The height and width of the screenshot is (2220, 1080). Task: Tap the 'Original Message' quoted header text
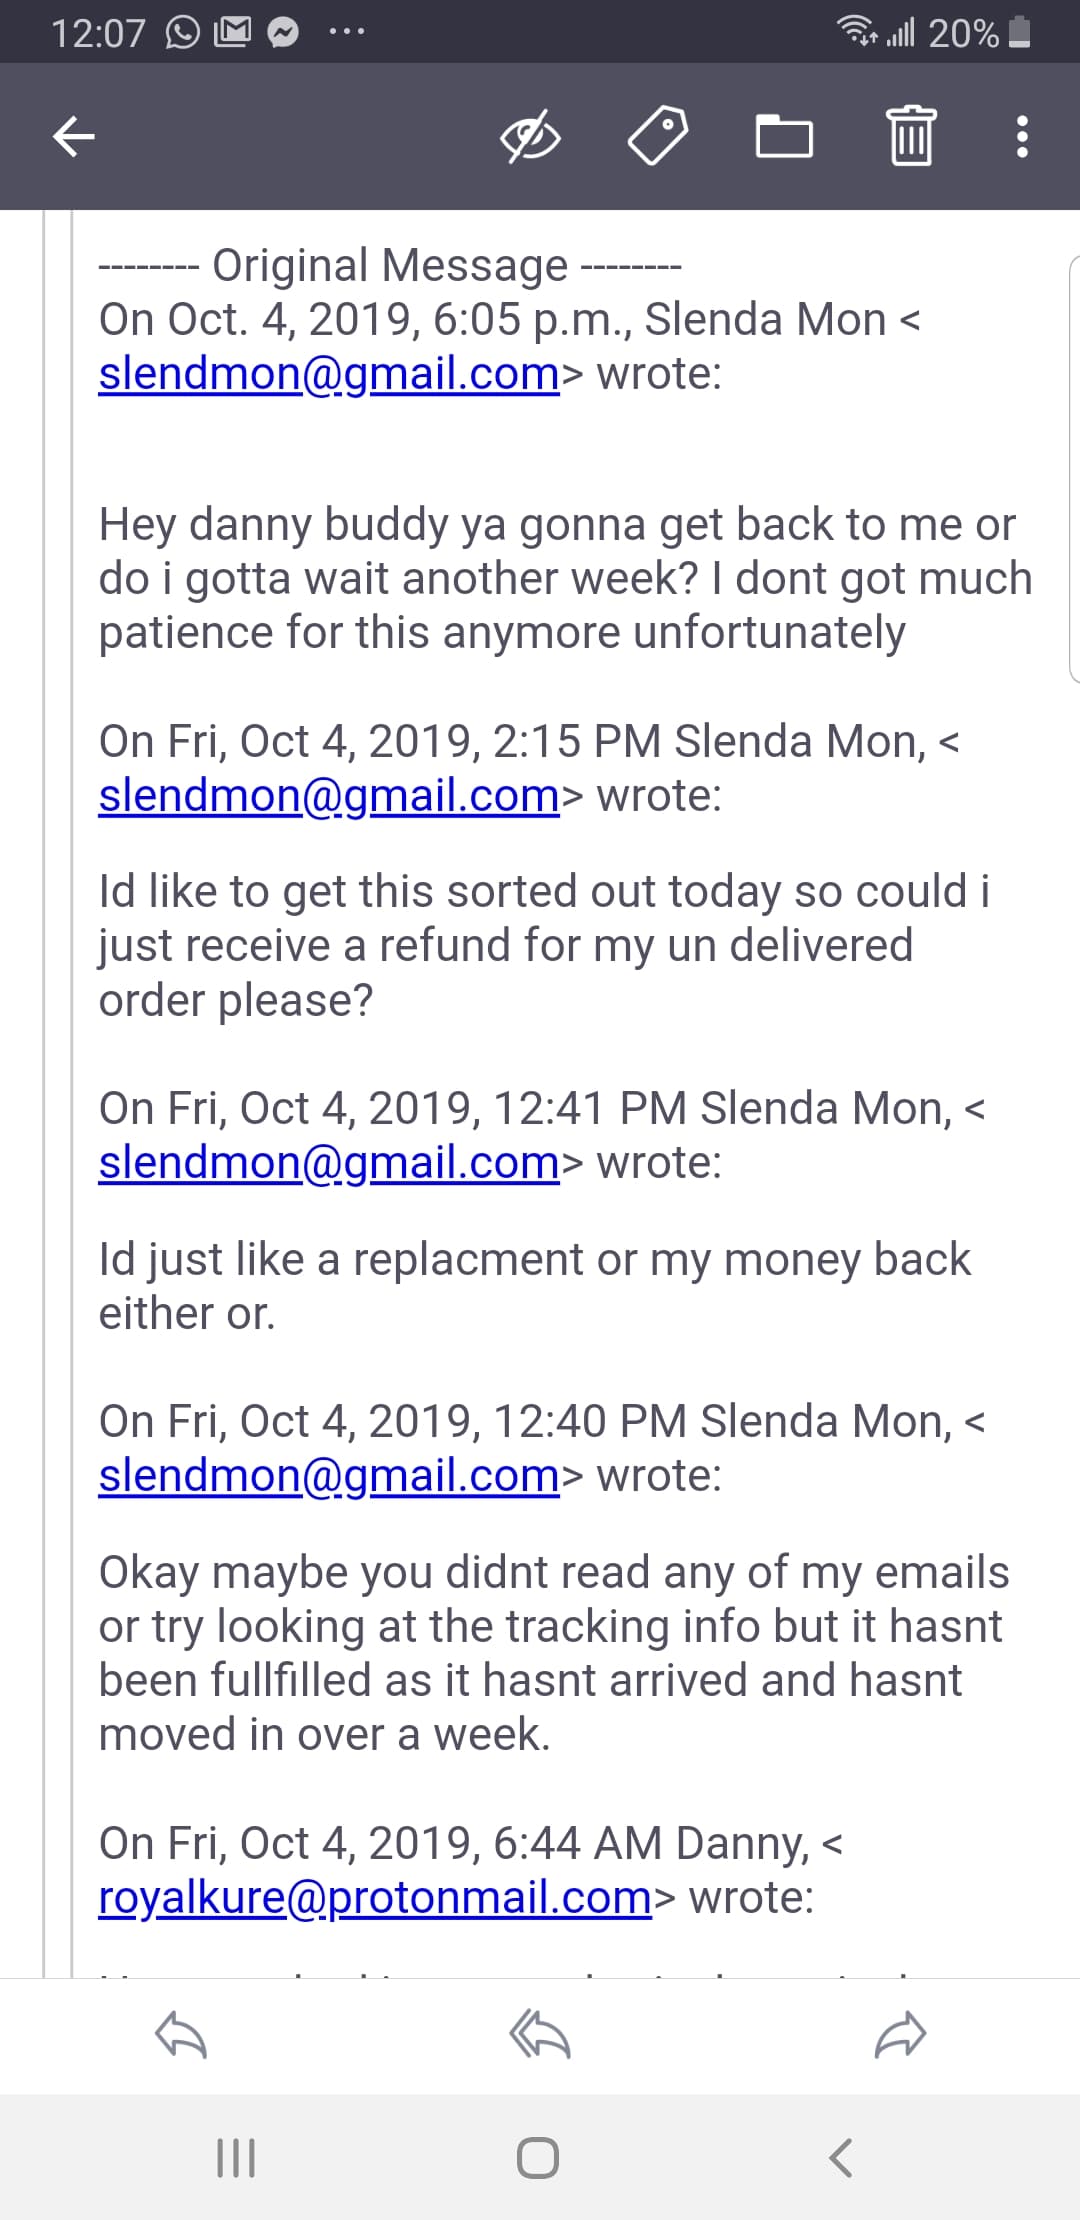click(390, 266)
